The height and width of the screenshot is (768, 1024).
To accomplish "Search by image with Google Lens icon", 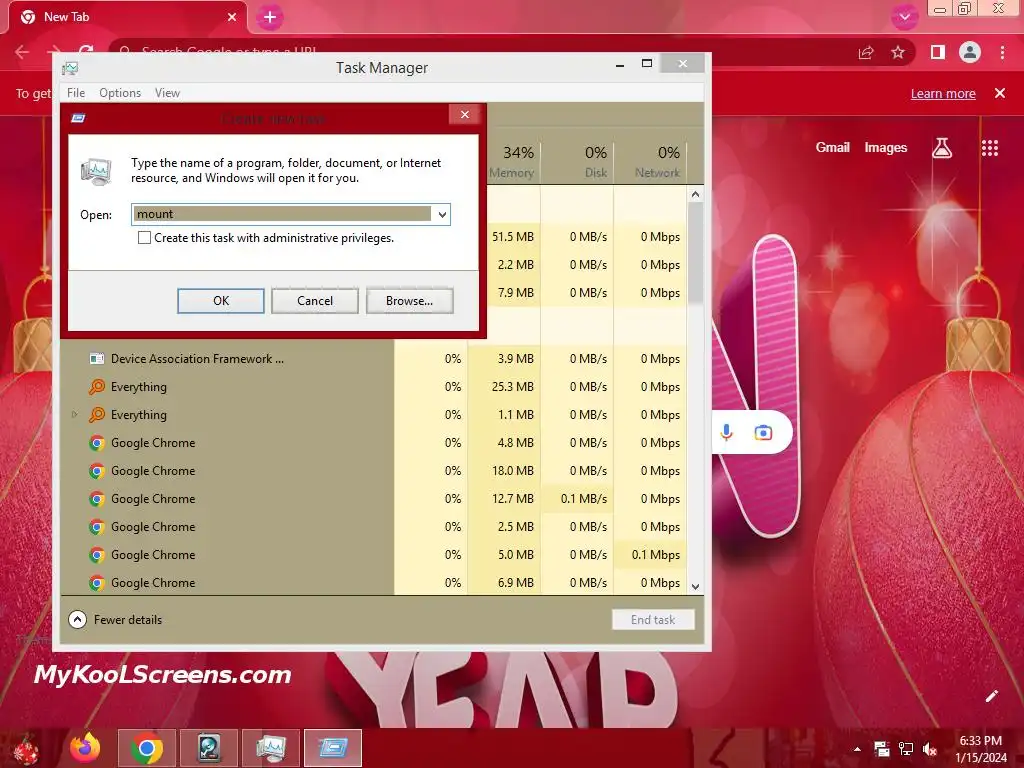I will pyautogui.click(x=763, y=432).
